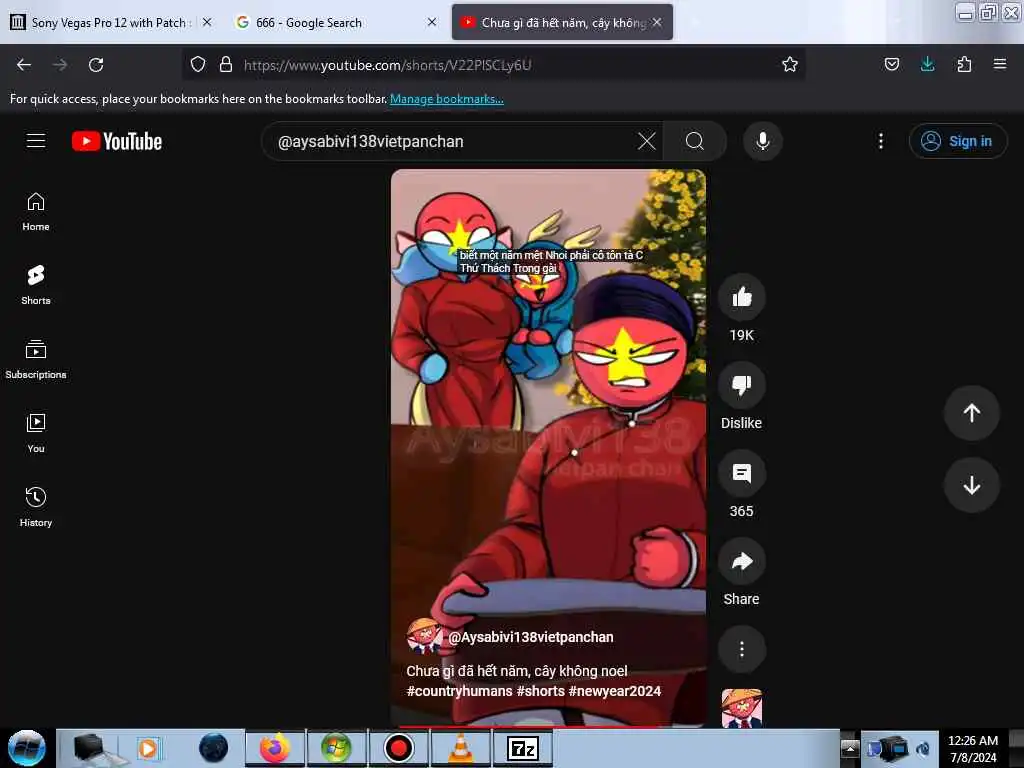Image resolution: width=1024 pixels, height=768 pixels.
Task: Share this short video
Action: coord(742,562)
